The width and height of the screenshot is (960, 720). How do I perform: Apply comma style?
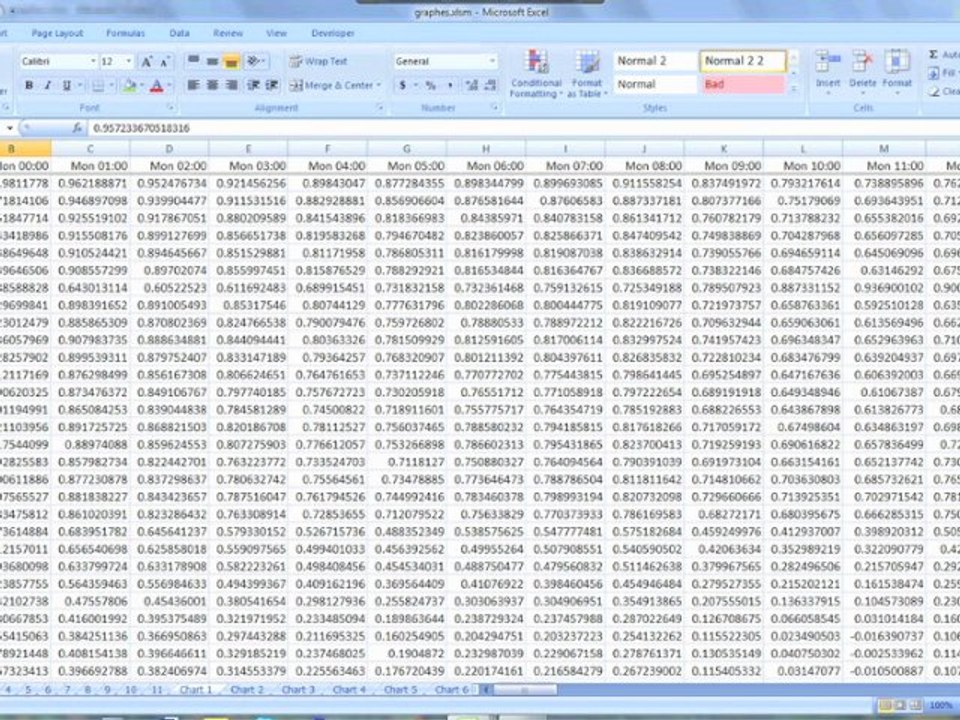450,85
